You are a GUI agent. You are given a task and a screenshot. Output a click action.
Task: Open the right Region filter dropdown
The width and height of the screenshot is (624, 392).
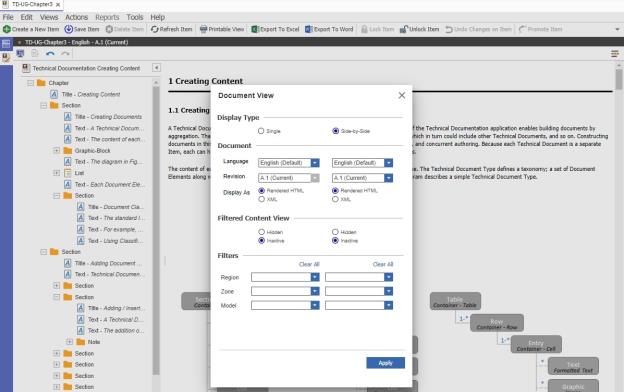pyautogui.click(x=388, y=277)
